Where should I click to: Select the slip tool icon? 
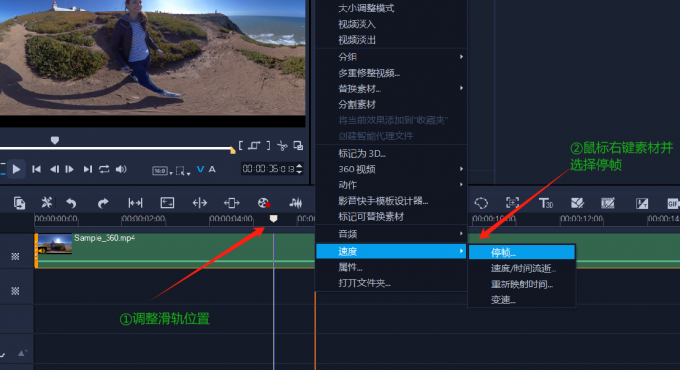[135, 203]
